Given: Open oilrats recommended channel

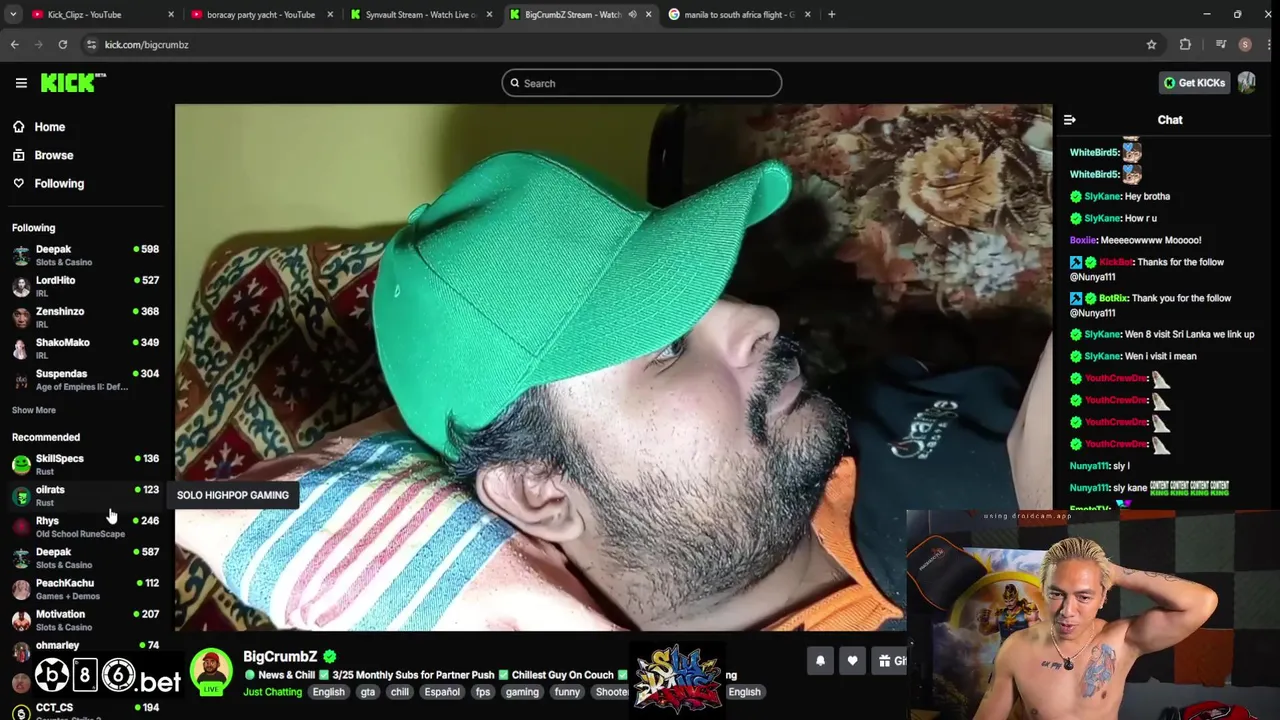Looking at the screenshot, I should (85, 495).
